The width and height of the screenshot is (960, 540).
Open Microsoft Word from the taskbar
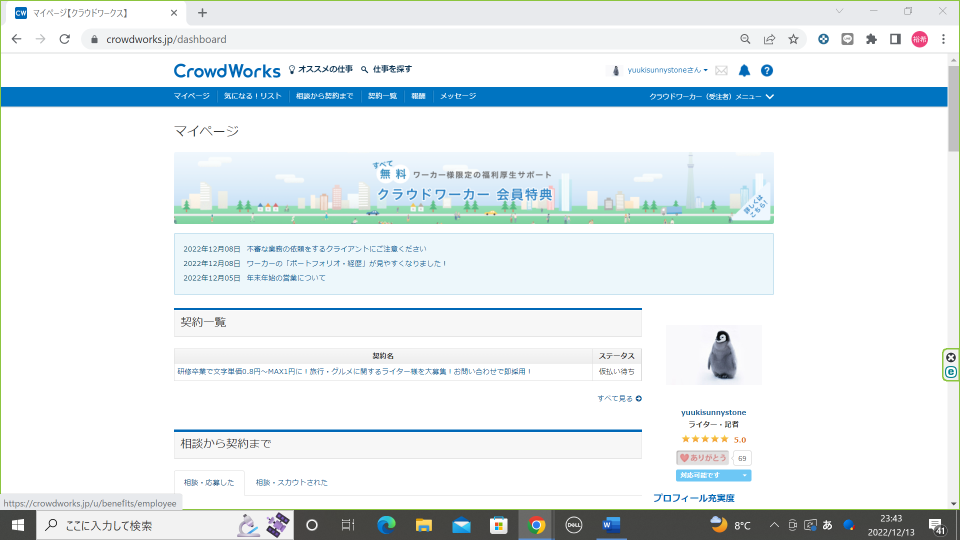(612, 525)
